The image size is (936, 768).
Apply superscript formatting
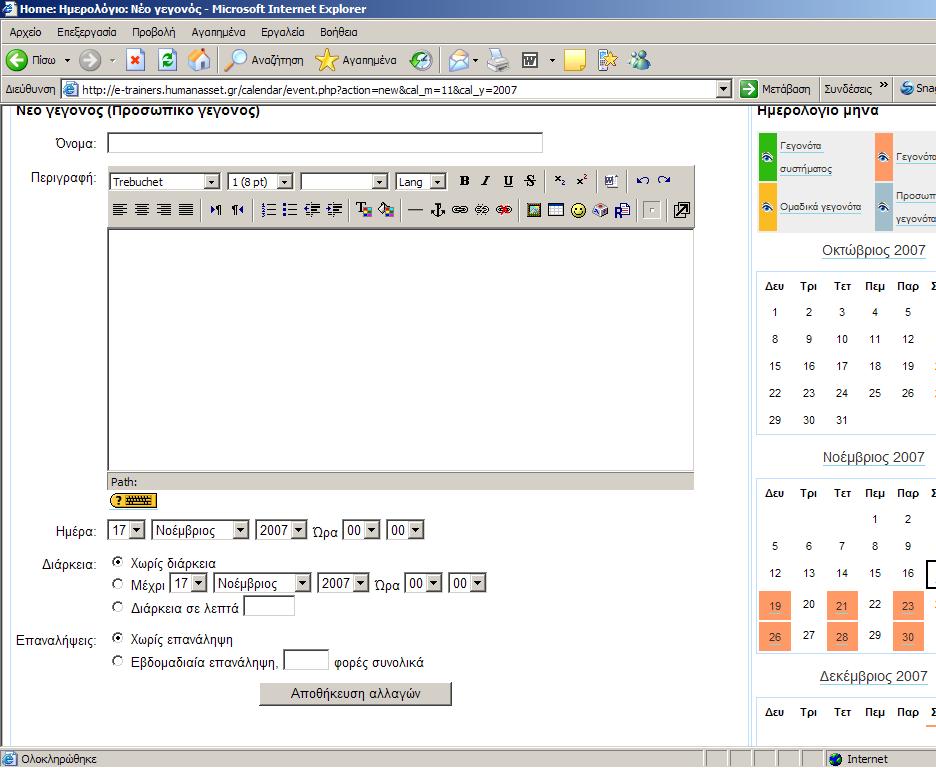point(581,181)
